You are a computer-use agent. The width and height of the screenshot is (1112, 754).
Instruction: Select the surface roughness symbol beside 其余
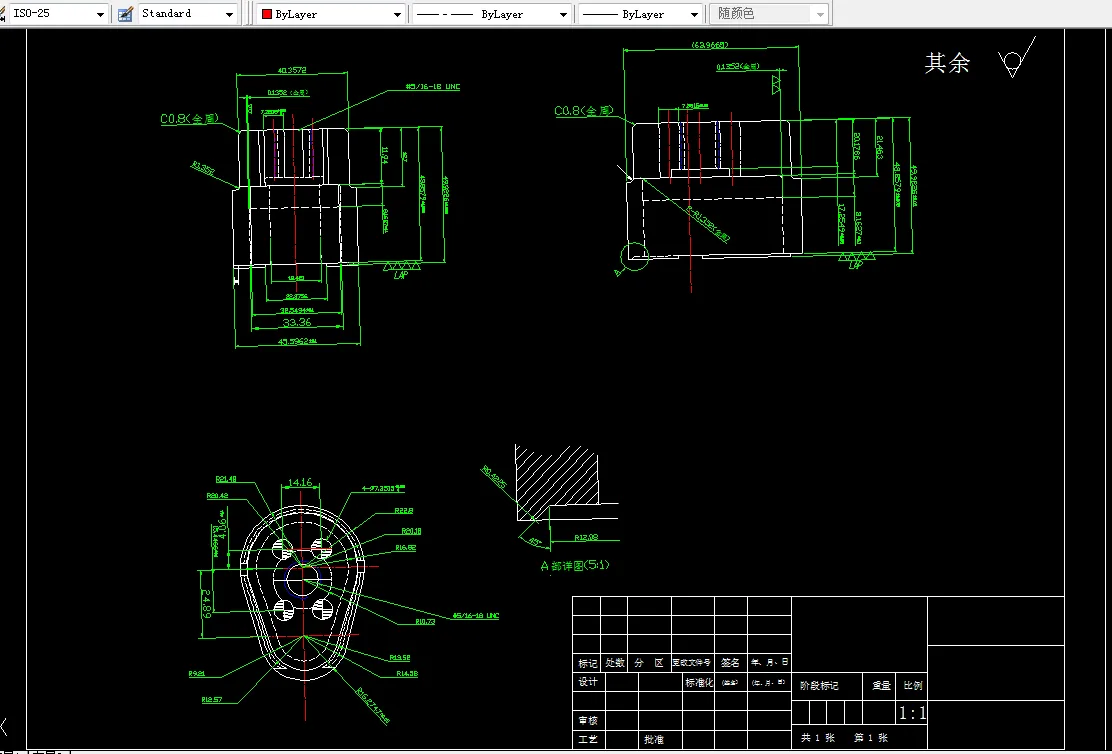coord(1016,58)
